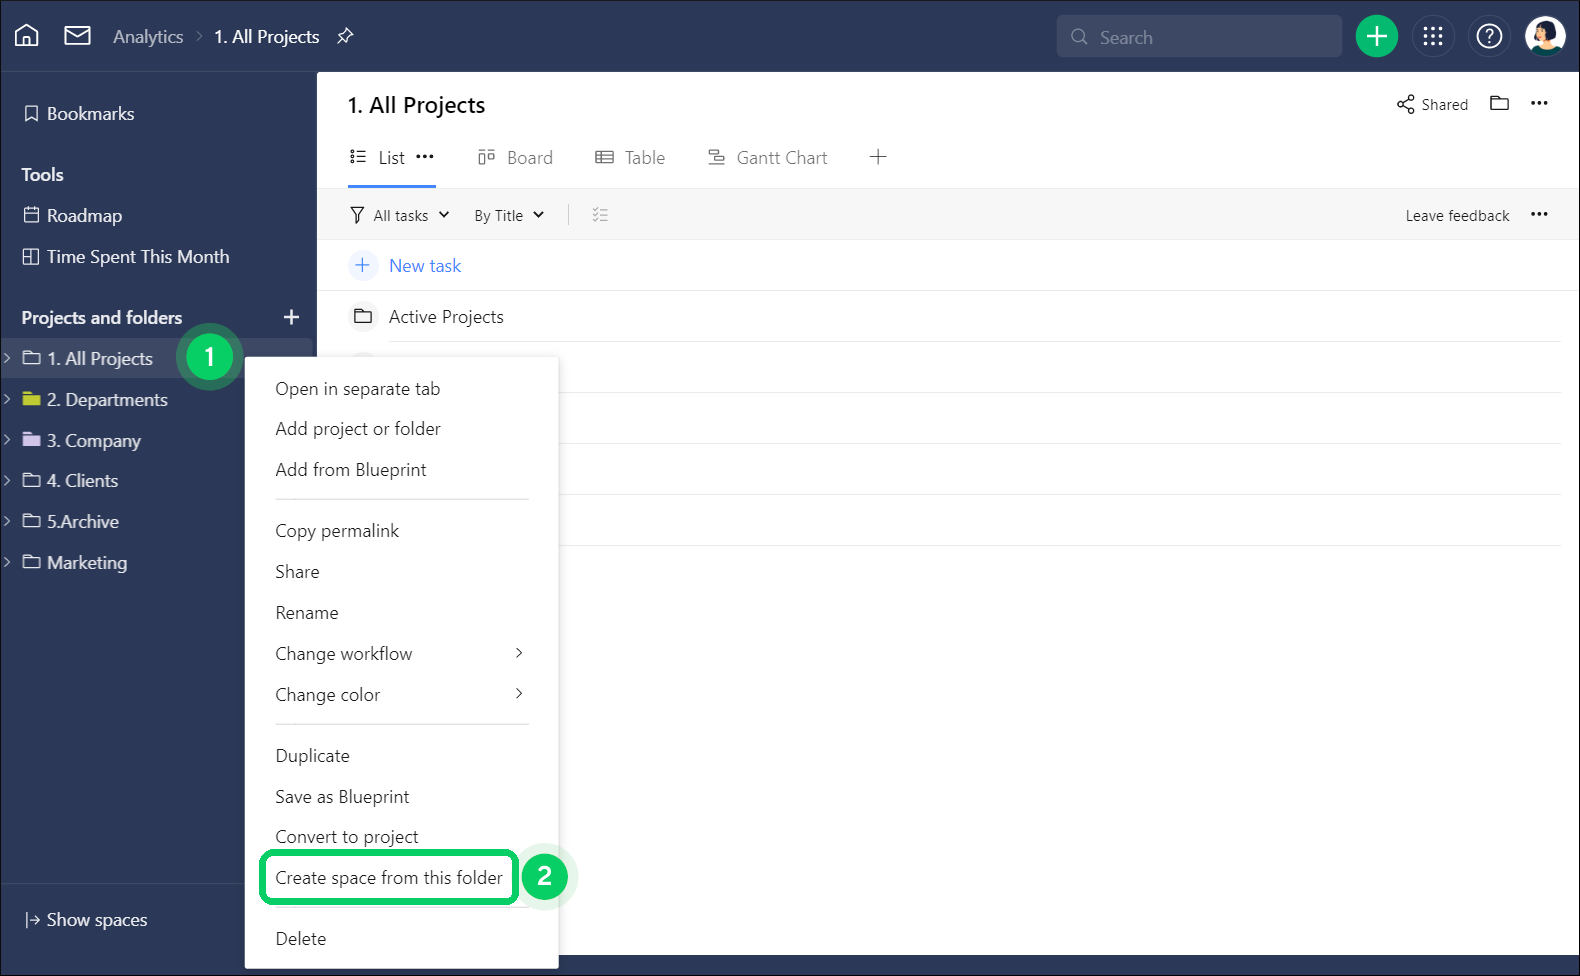Select Create space from this folder
The height and width of the screenshot is (976, 1580).
click(x=389, y=878)
